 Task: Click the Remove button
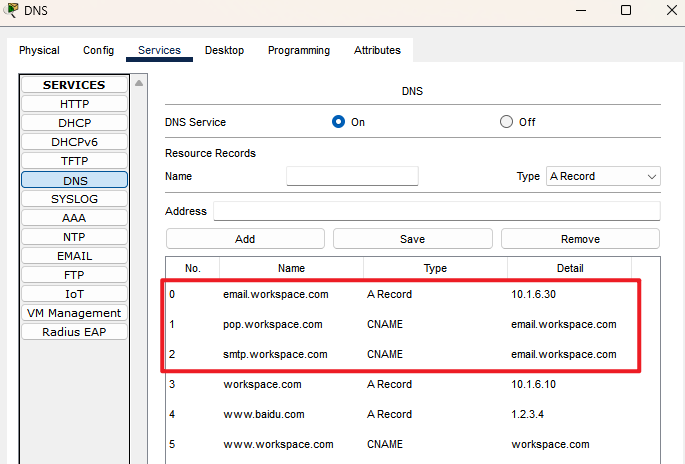click(x=580, y=239)
